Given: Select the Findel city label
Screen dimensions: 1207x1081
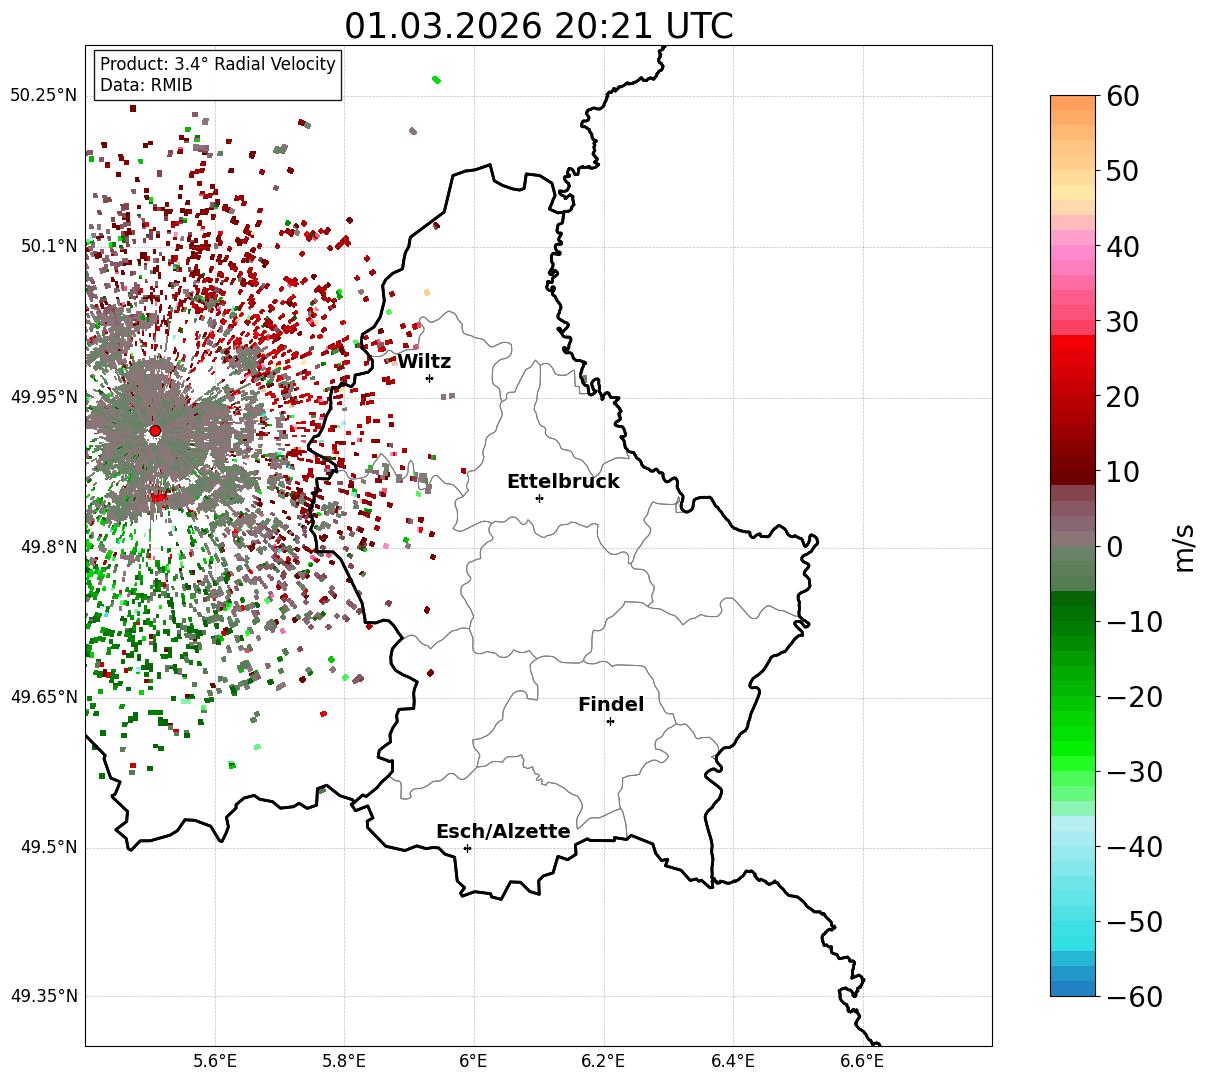Looking at the screenshot, I should (x=611, y=705).
